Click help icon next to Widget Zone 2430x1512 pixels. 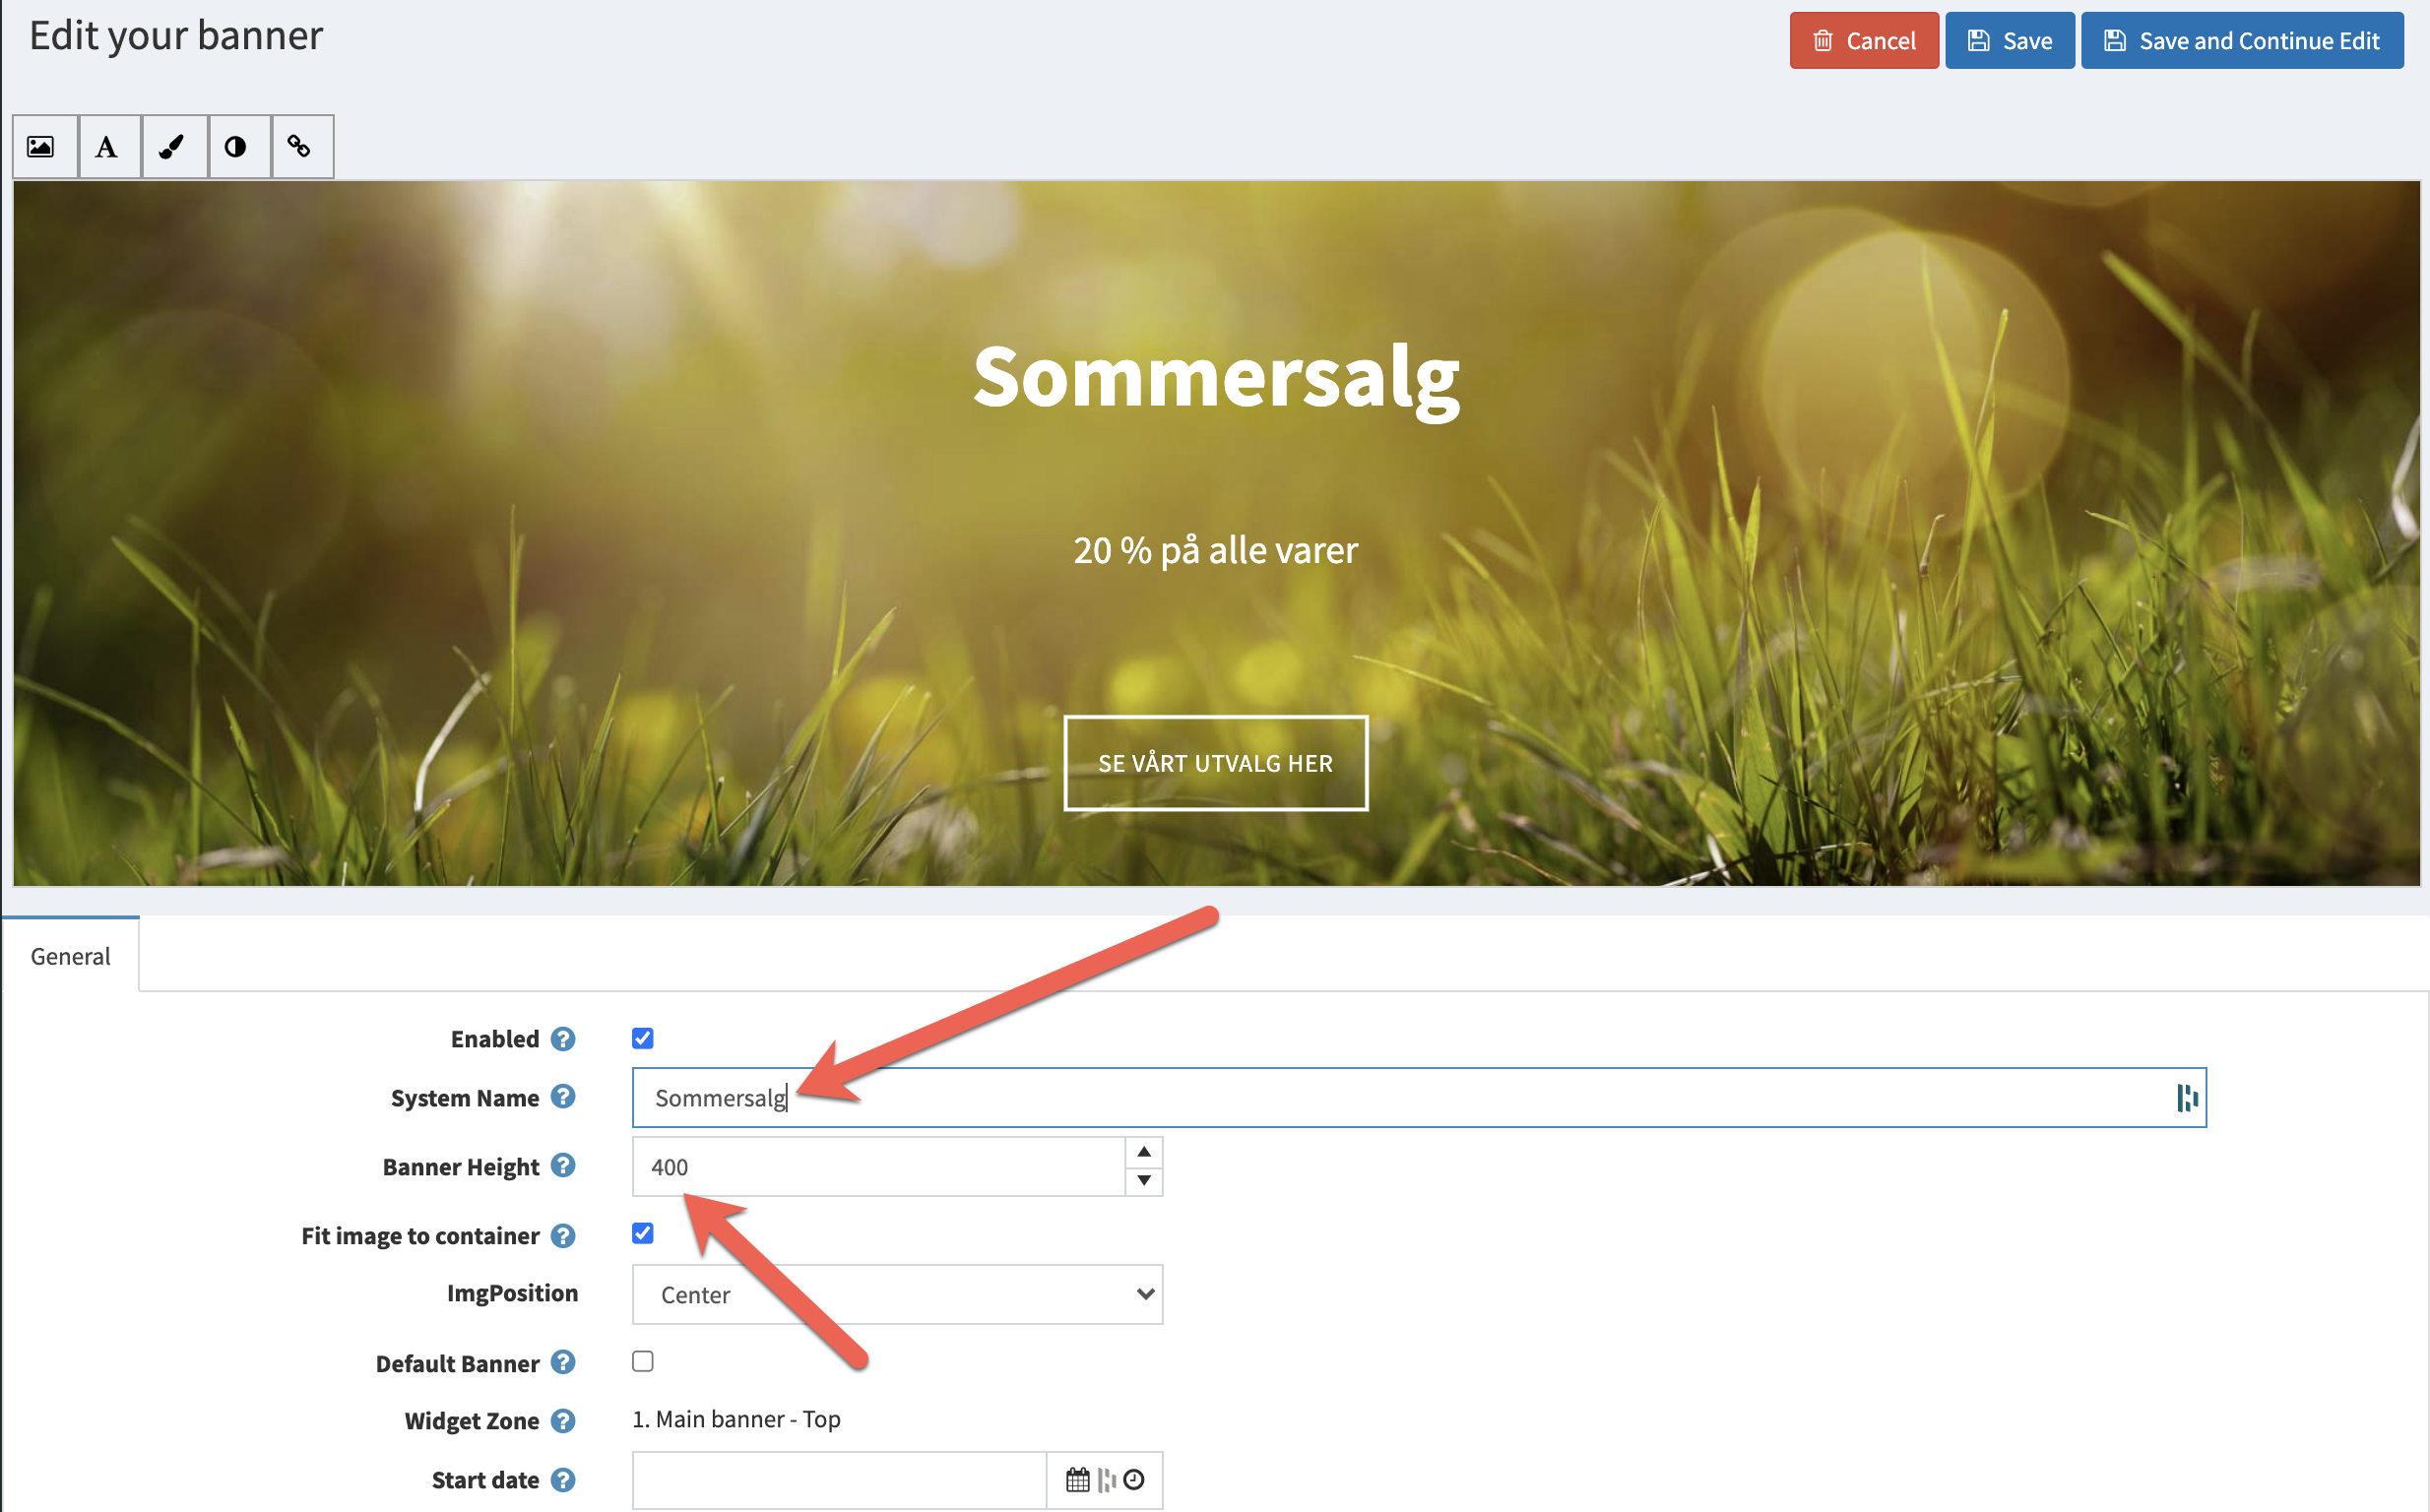tap(563, 1421)
